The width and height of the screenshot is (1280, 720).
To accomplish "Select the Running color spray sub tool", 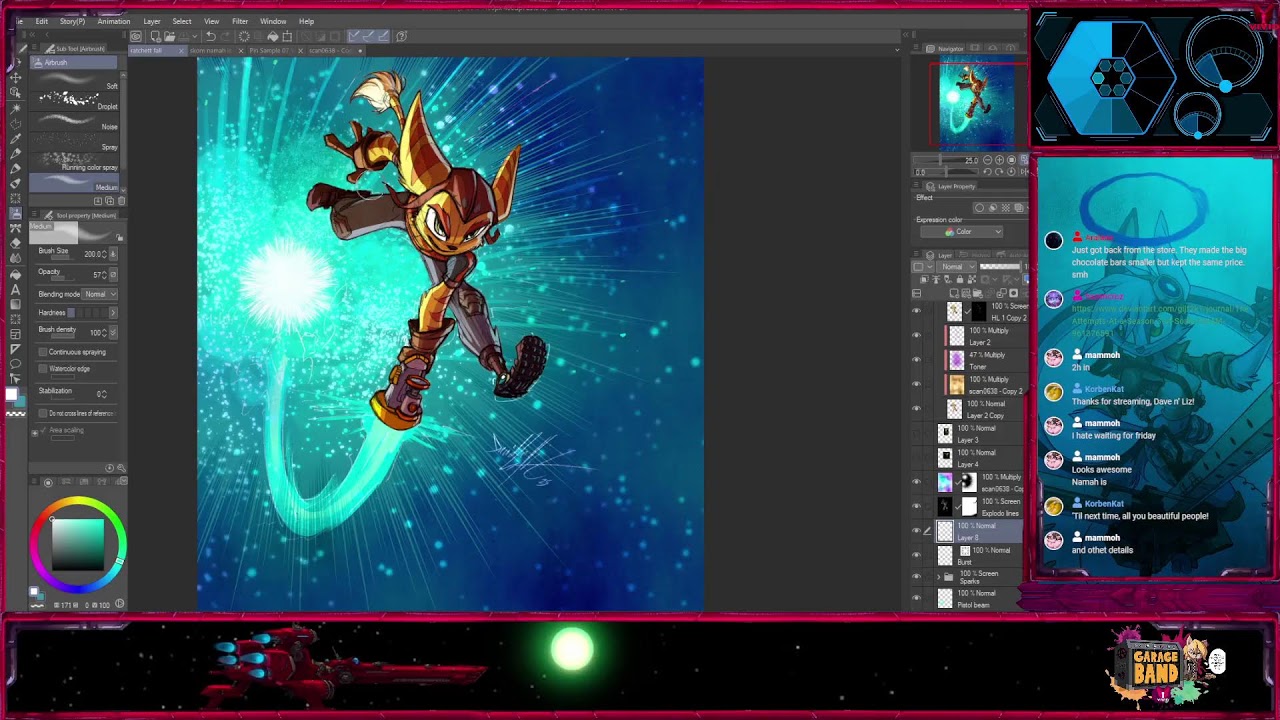I will 75,162.
